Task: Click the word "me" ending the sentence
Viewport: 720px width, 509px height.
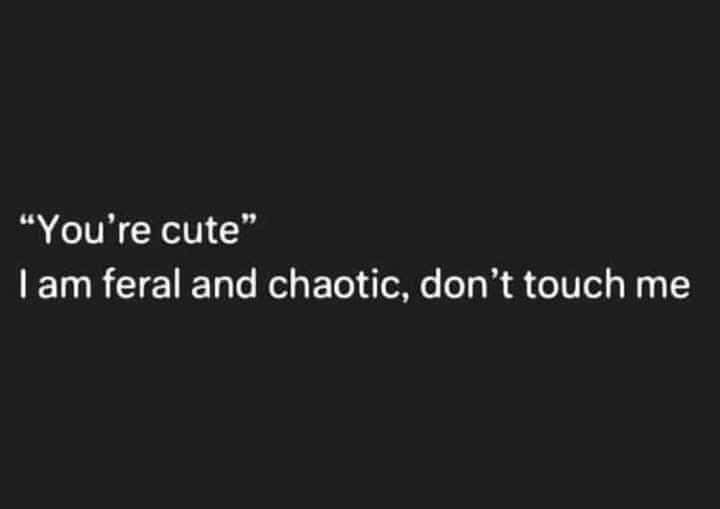Action: 663,288
